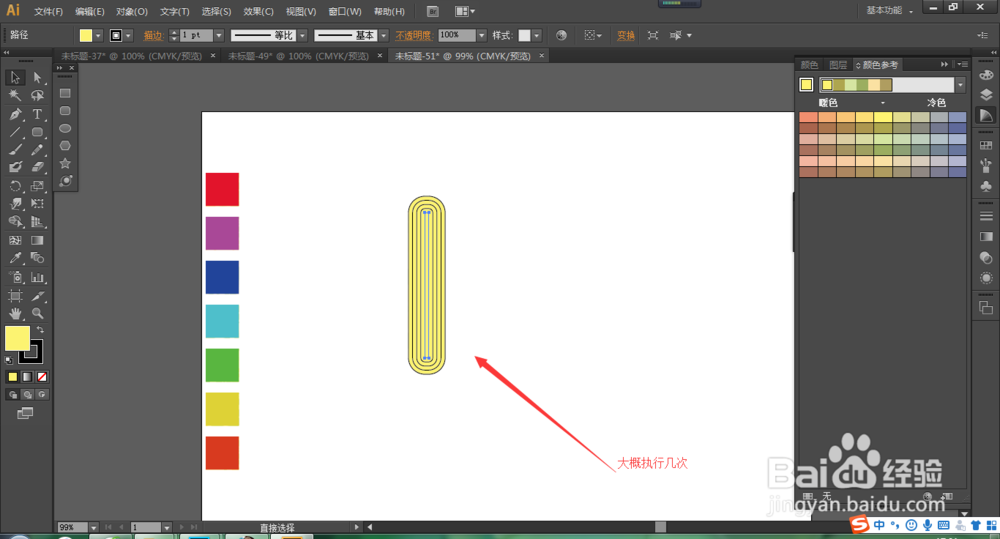
Task: Open Recolor Artwork from the control bar
Action: pos(561,36)
